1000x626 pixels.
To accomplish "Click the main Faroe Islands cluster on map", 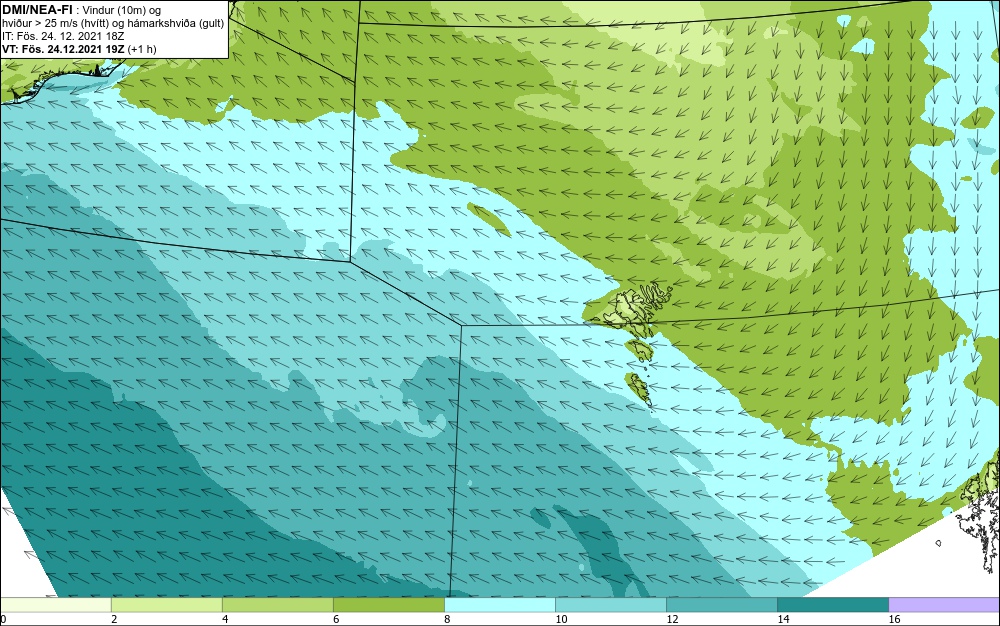I will coord(635,309).
